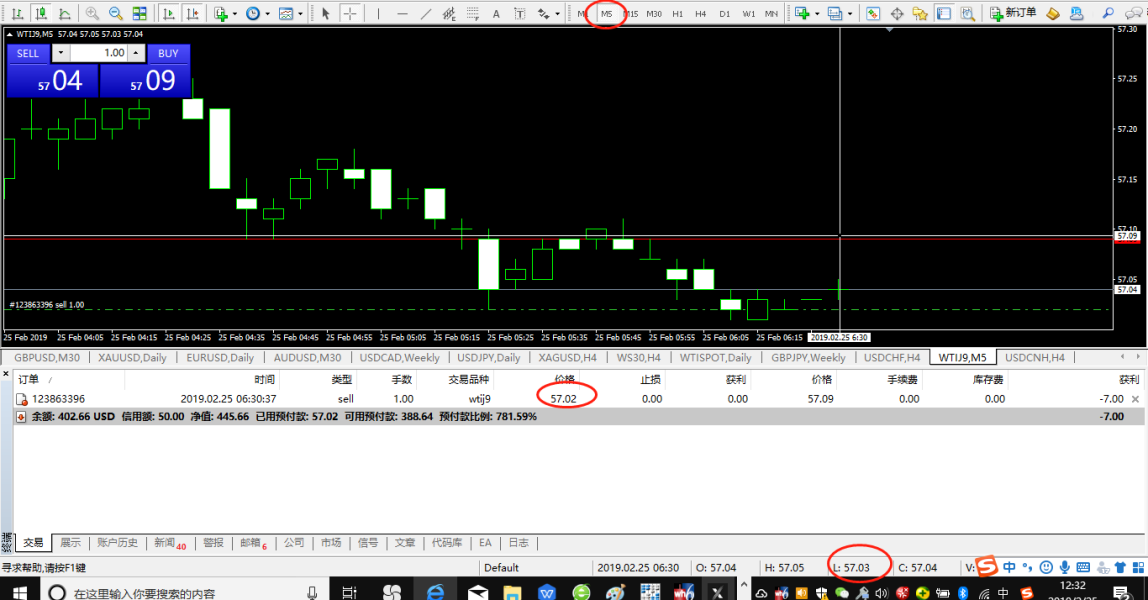Viewport: 1148px width, 600px height.
Task: Switch chart timeframe to H1
Action: tap(678, 14)
